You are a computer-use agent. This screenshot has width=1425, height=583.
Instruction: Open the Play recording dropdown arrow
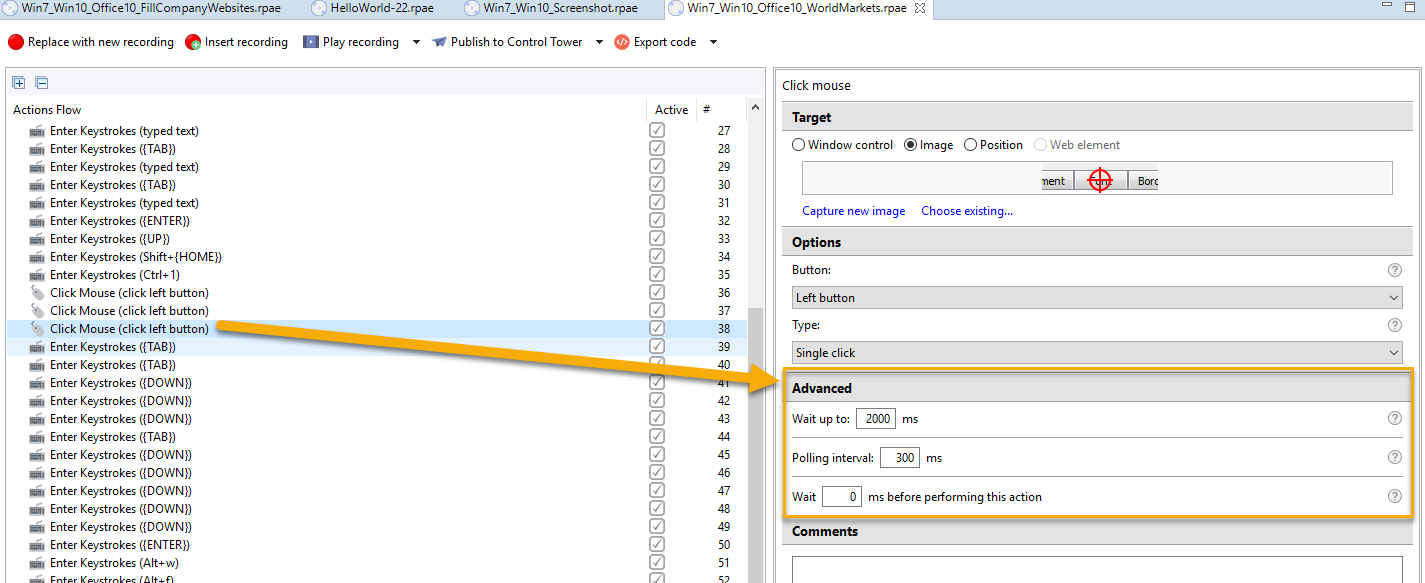pos(416,42)
